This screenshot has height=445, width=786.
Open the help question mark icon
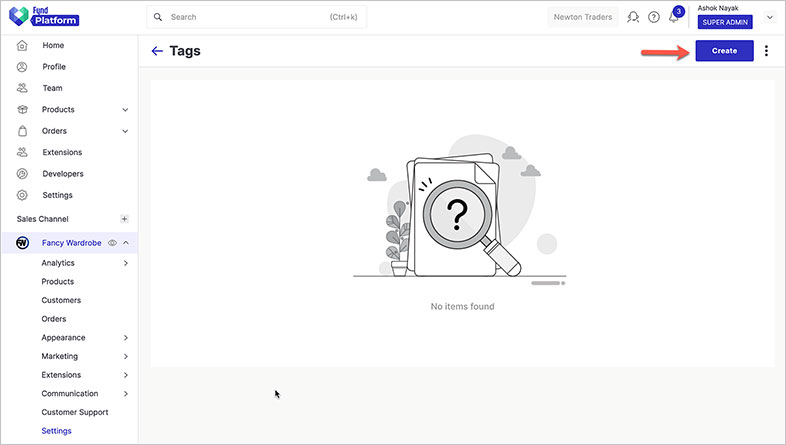pyautogui.click(x=654, y=17)
